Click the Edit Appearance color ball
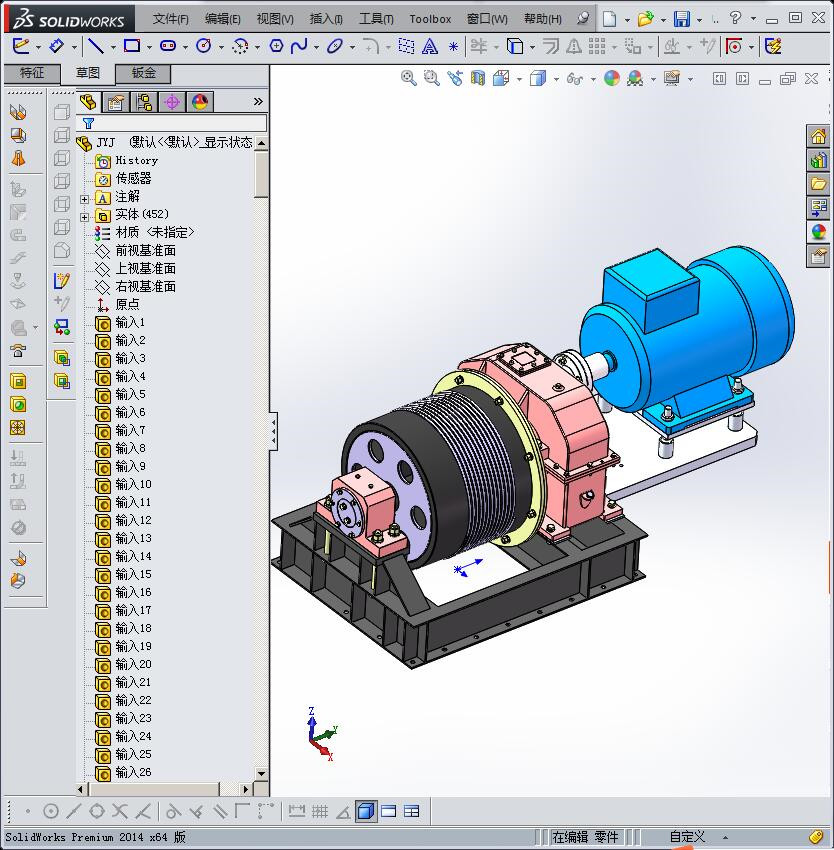This screenshot has width=834, height=850. (612, 79)
